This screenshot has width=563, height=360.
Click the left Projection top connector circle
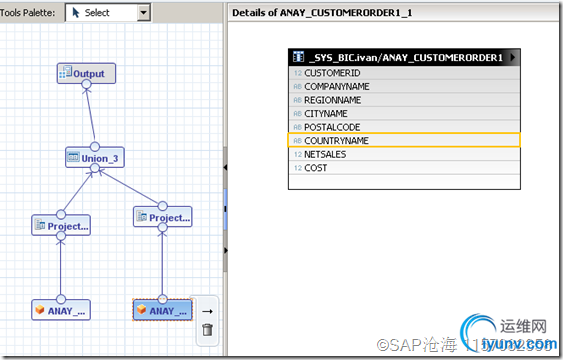coord(61,215)
